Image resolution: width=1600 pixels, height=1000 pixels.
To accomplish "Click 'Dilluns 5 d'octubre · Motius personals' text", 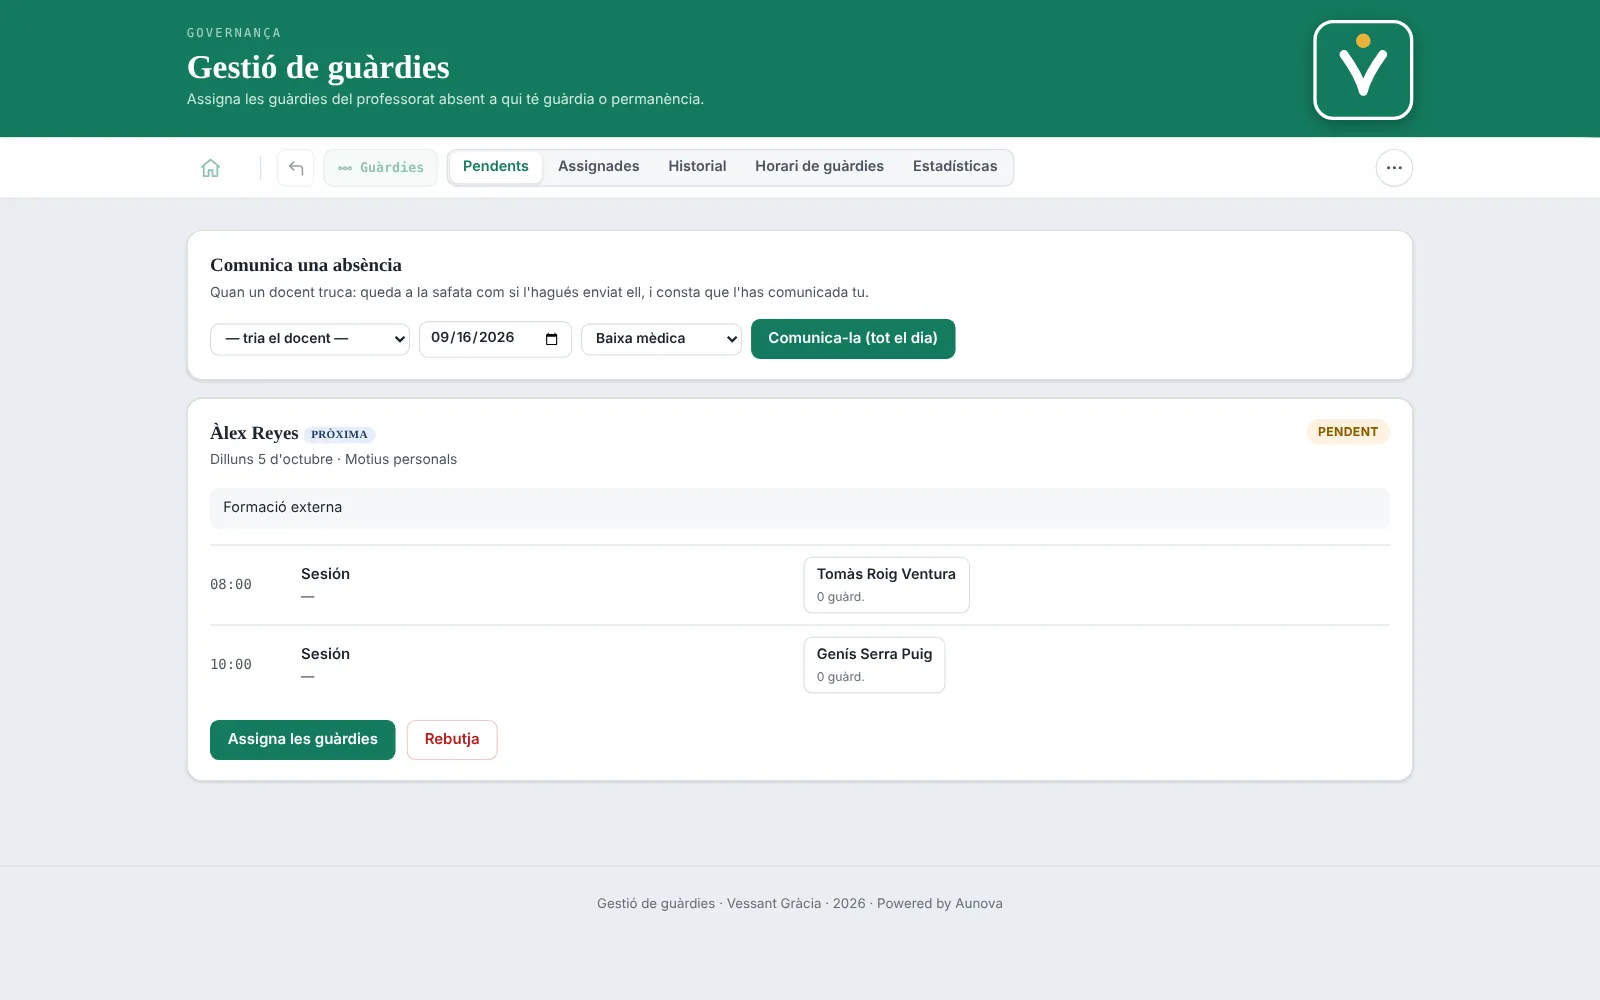I will tap(333, 460).
